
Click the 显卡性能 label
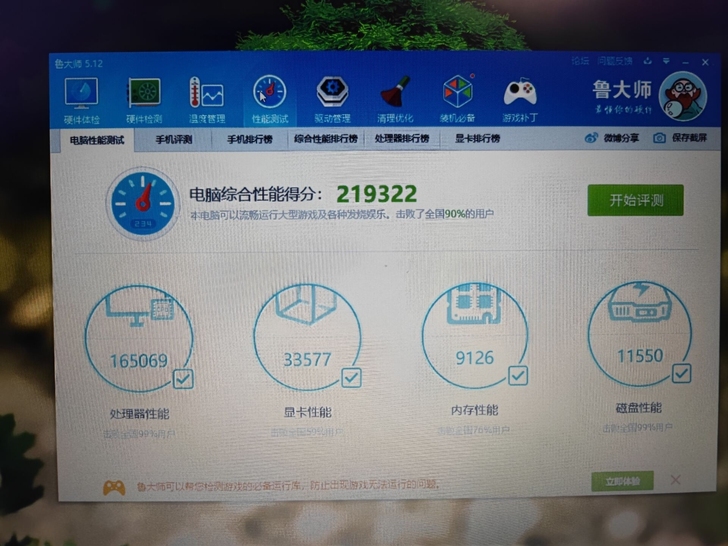307,412
